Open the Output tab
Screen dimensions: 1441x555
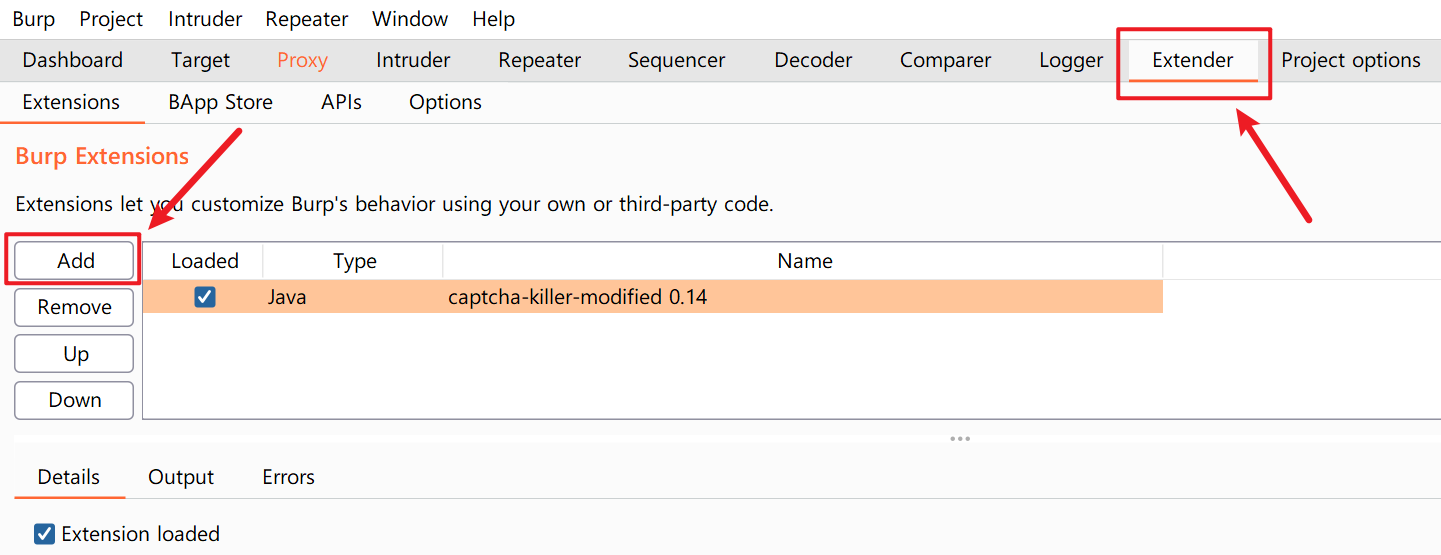pyautogui.click(x=181, y=477)
